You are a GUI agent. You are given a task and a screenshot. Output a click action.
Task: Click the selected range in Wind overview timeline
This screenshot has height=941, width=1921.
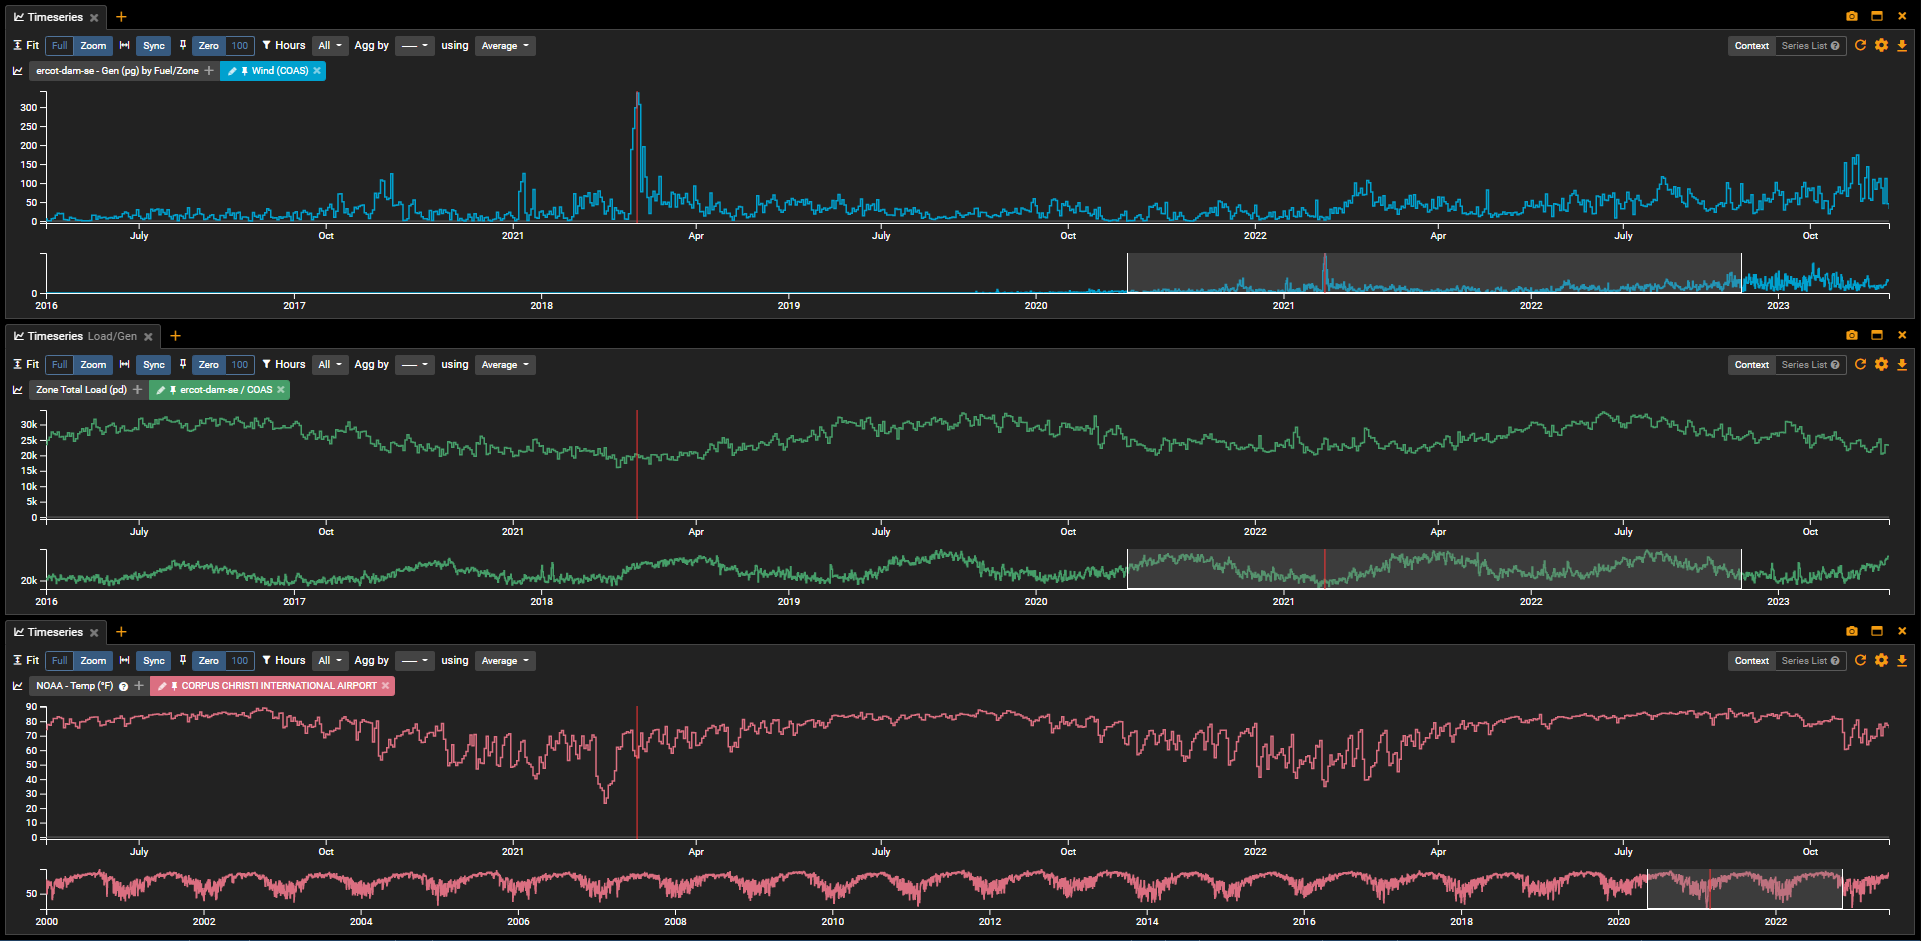tap(1433, 273)
